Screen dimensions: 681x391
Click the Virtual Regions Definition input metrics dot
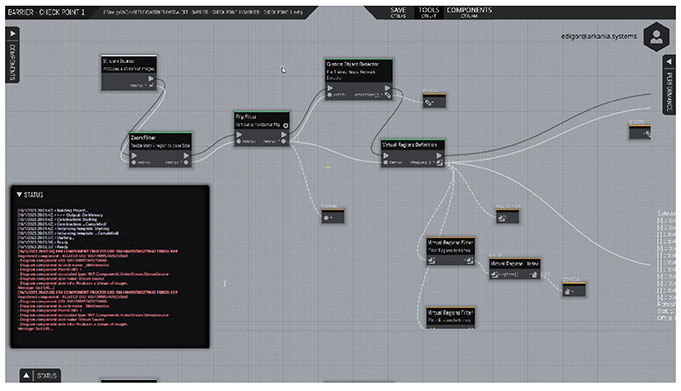385,162
